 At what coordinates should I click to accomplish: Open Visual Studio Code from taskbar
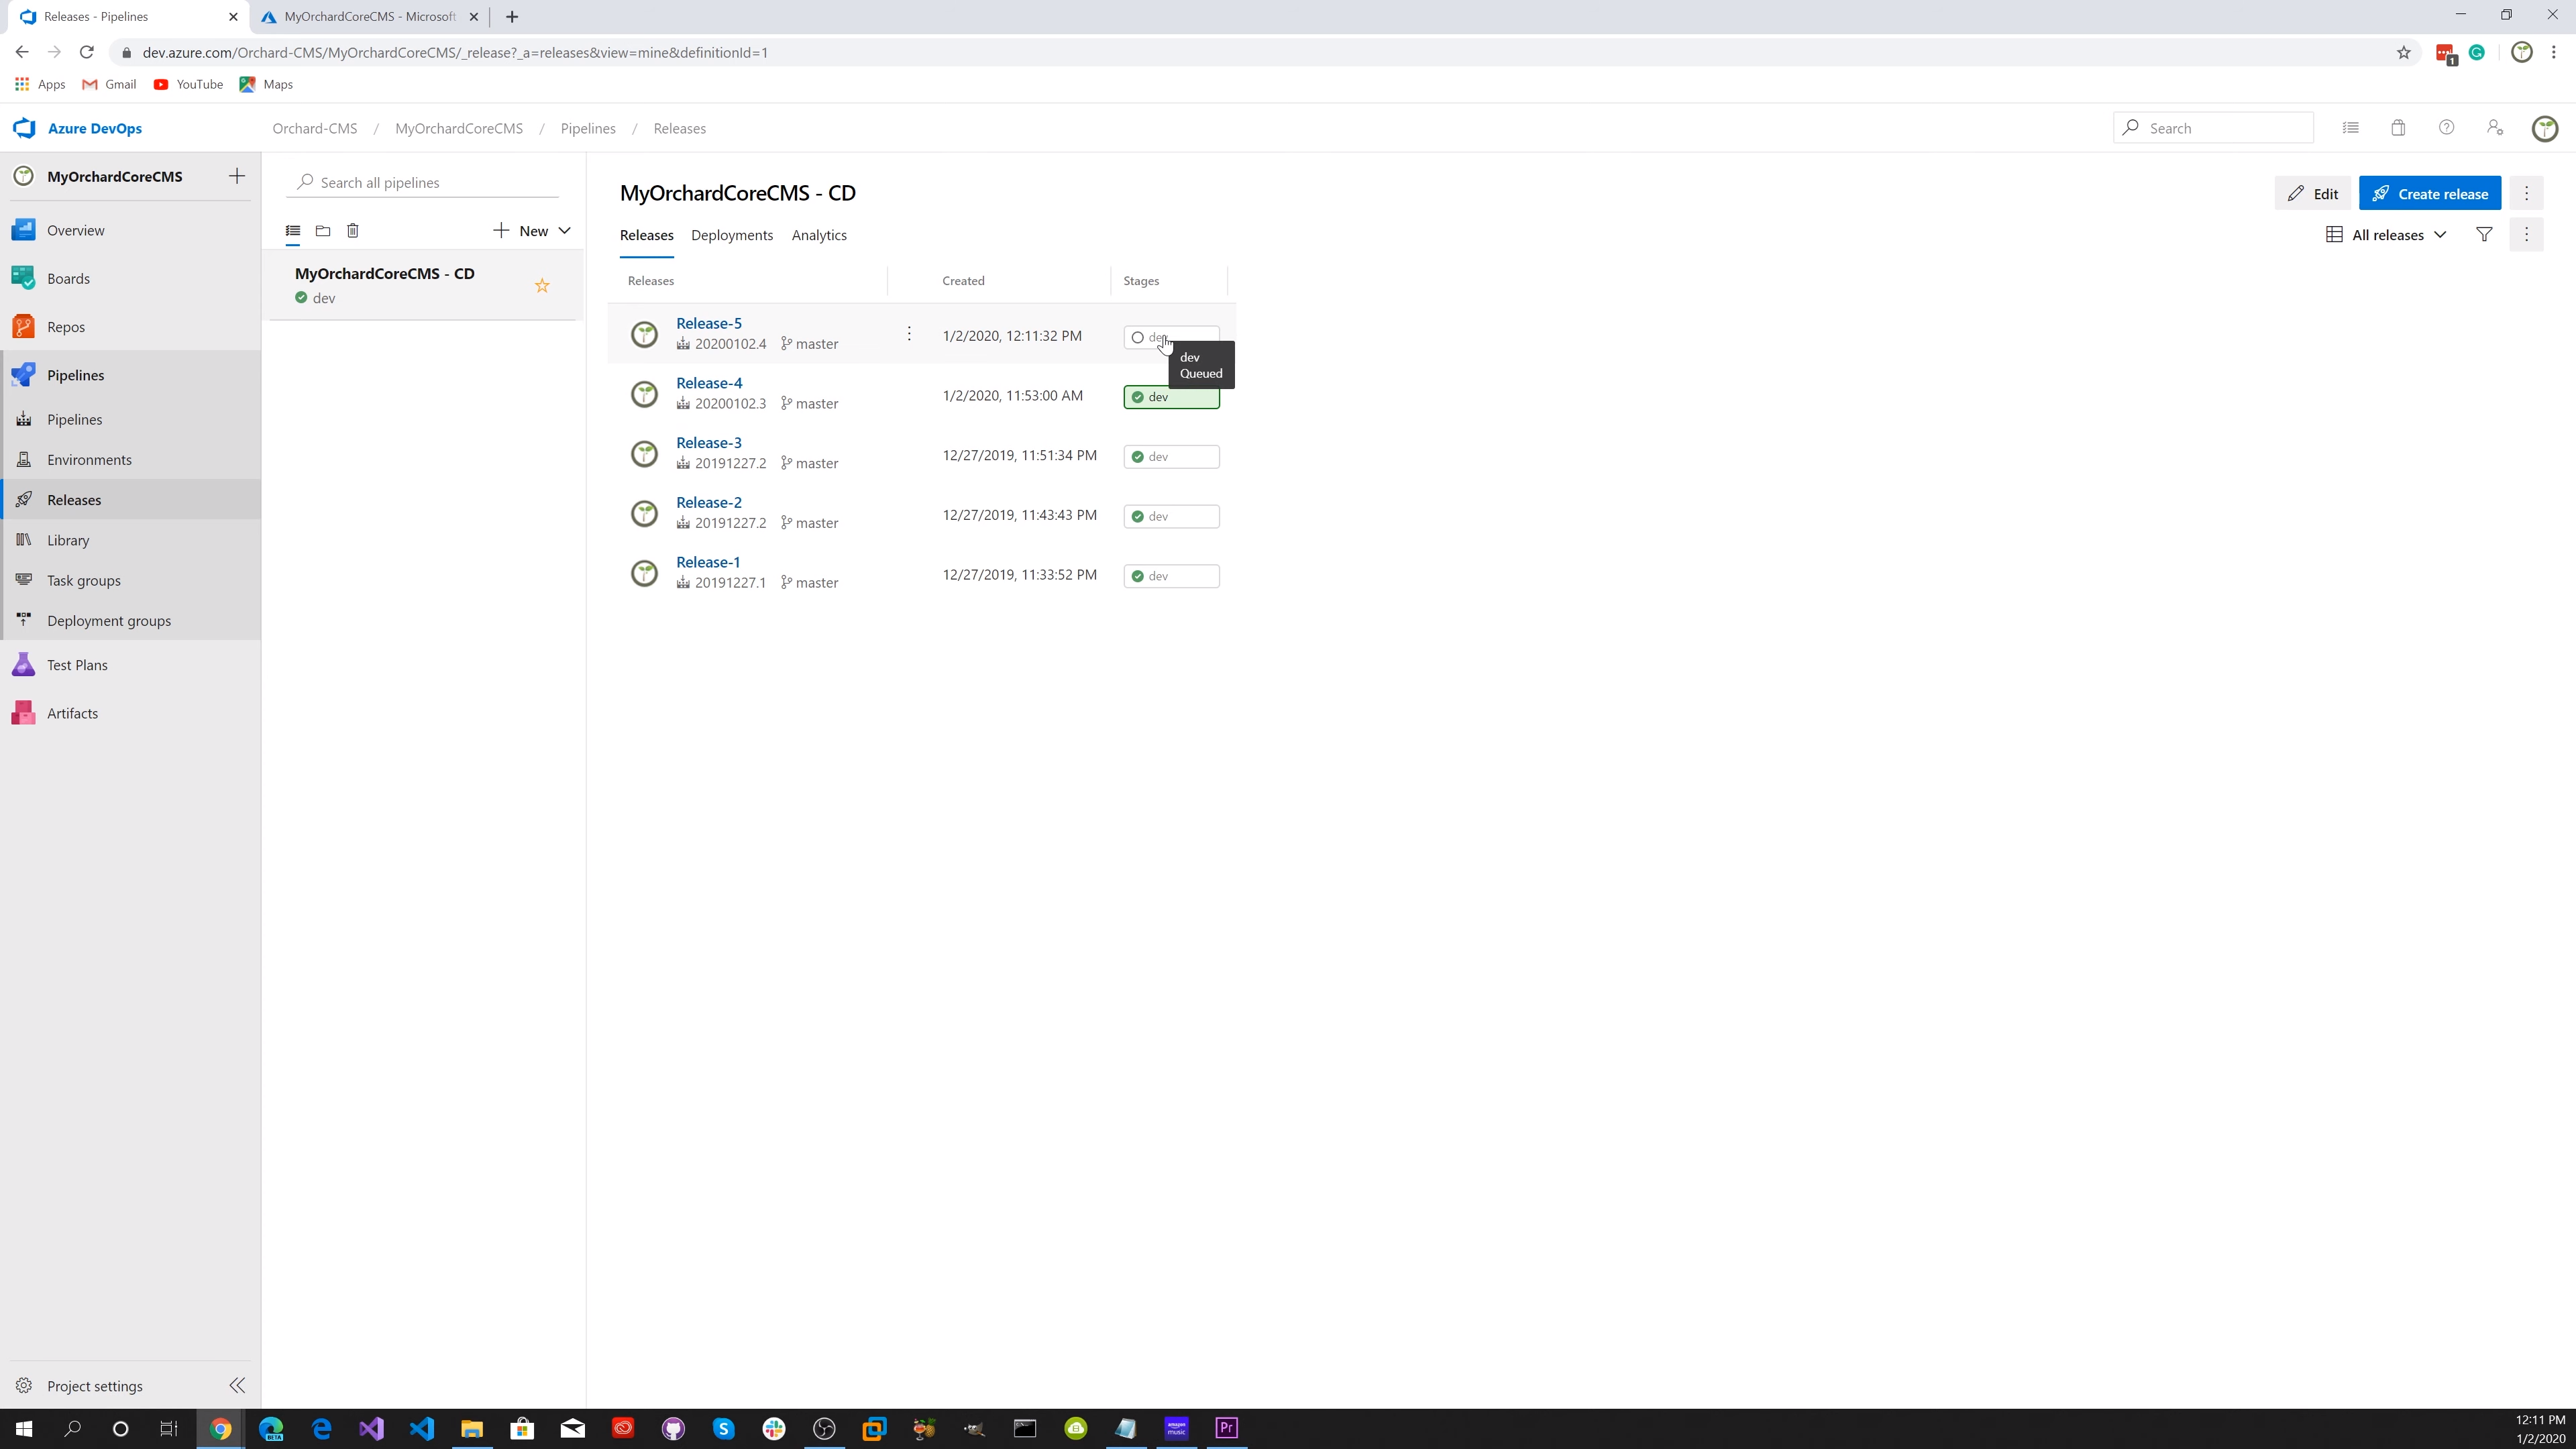click(x=421, y=1428)
